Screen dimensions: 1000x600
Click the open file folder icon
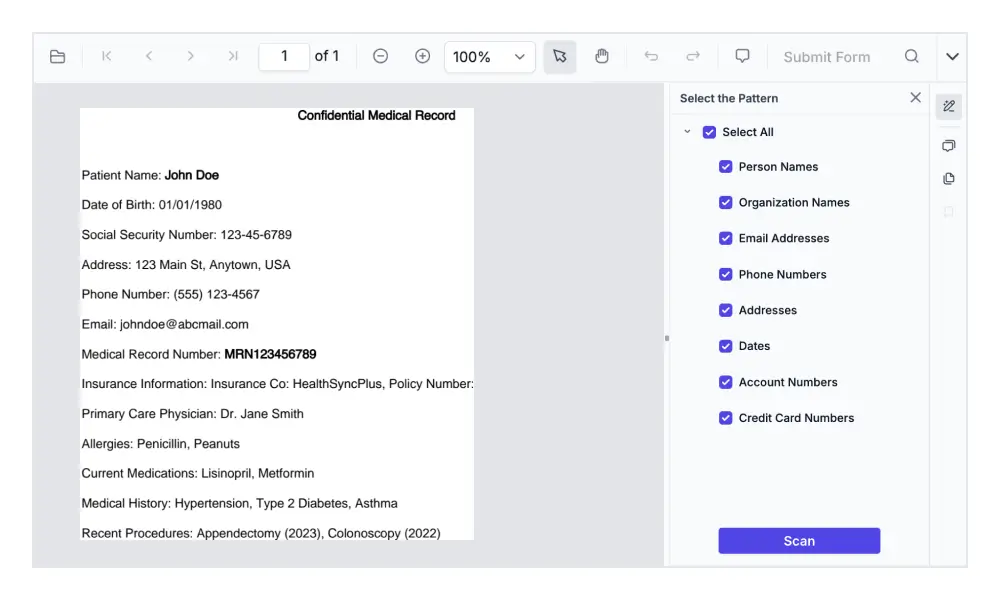[x=58, y=57]
